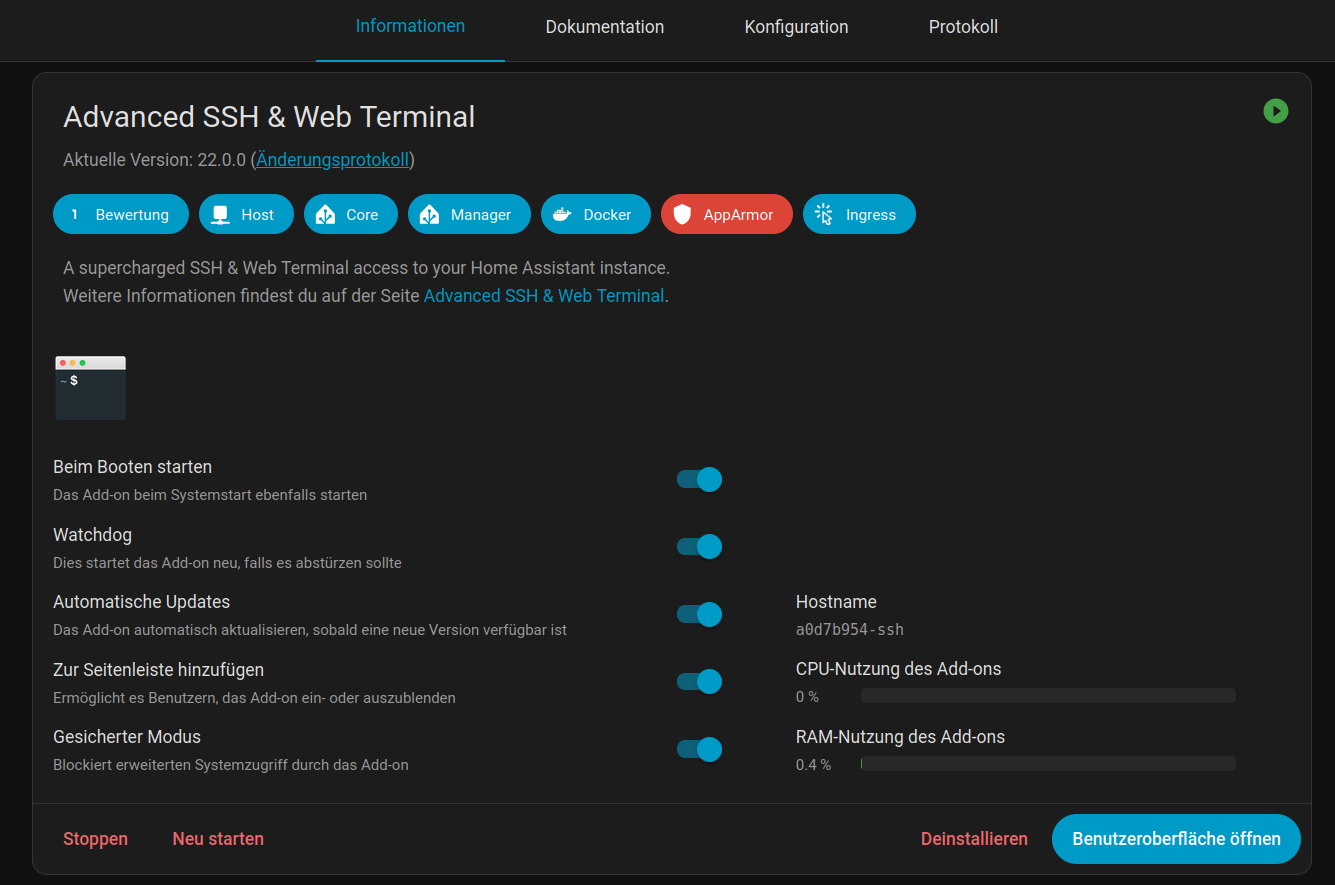Click the Hostname label
This screenshot has height=885, width=1335.
836,602
